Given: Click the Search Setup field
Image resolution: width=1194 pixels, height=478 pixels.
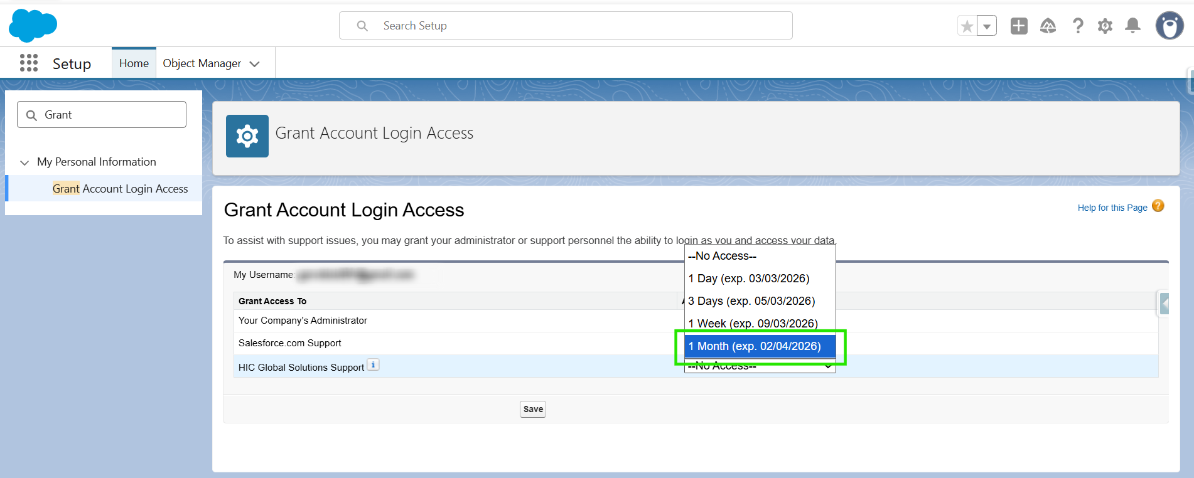Looking at the screenshot, I should [x=566, y=26].
